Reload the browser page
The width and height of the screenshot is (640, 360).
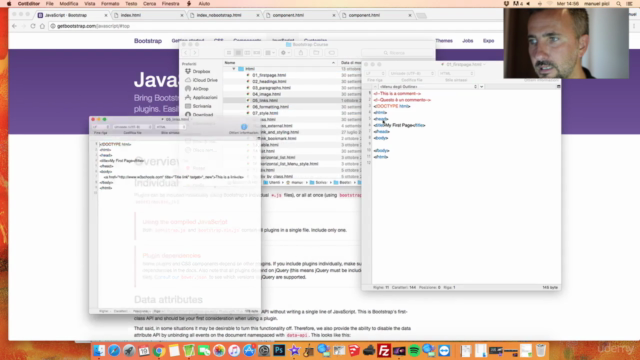pyautogui.click(x=33, y=26)
